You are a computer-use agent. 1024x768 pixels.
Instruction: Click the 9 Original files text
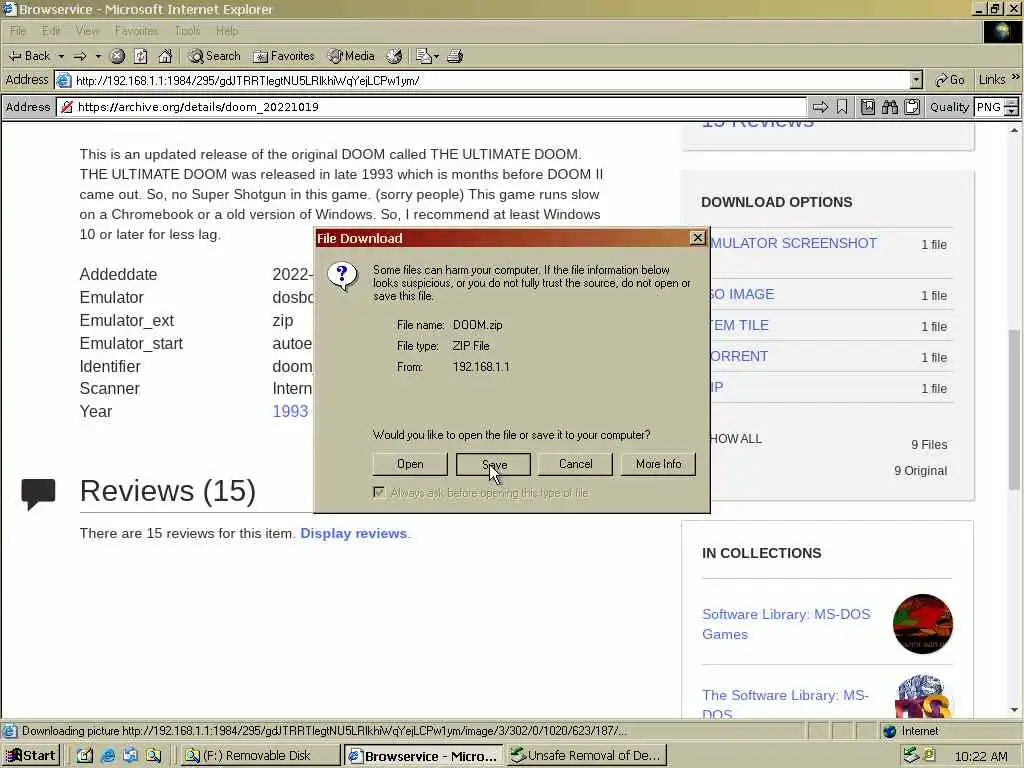pyautogui.click(x=920, y=471)
